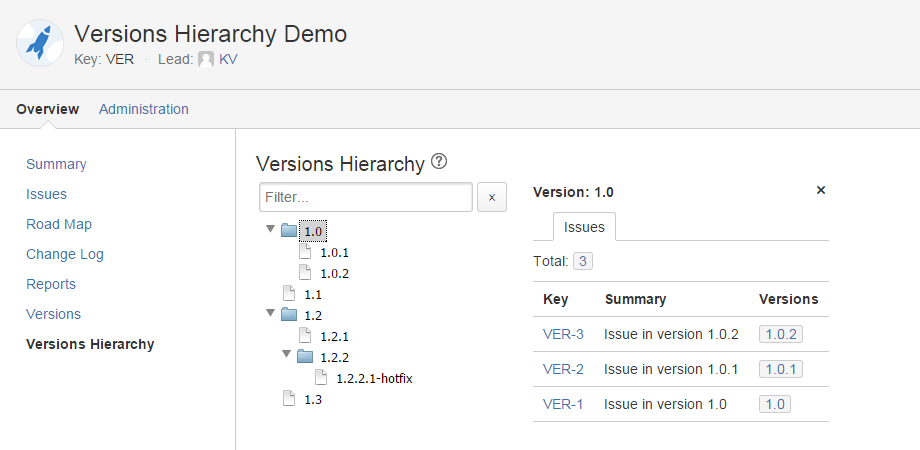Viewport: 920px width, 450px height.
Task: Open the VER-3 issue link
Action: (x=563, y=334)
